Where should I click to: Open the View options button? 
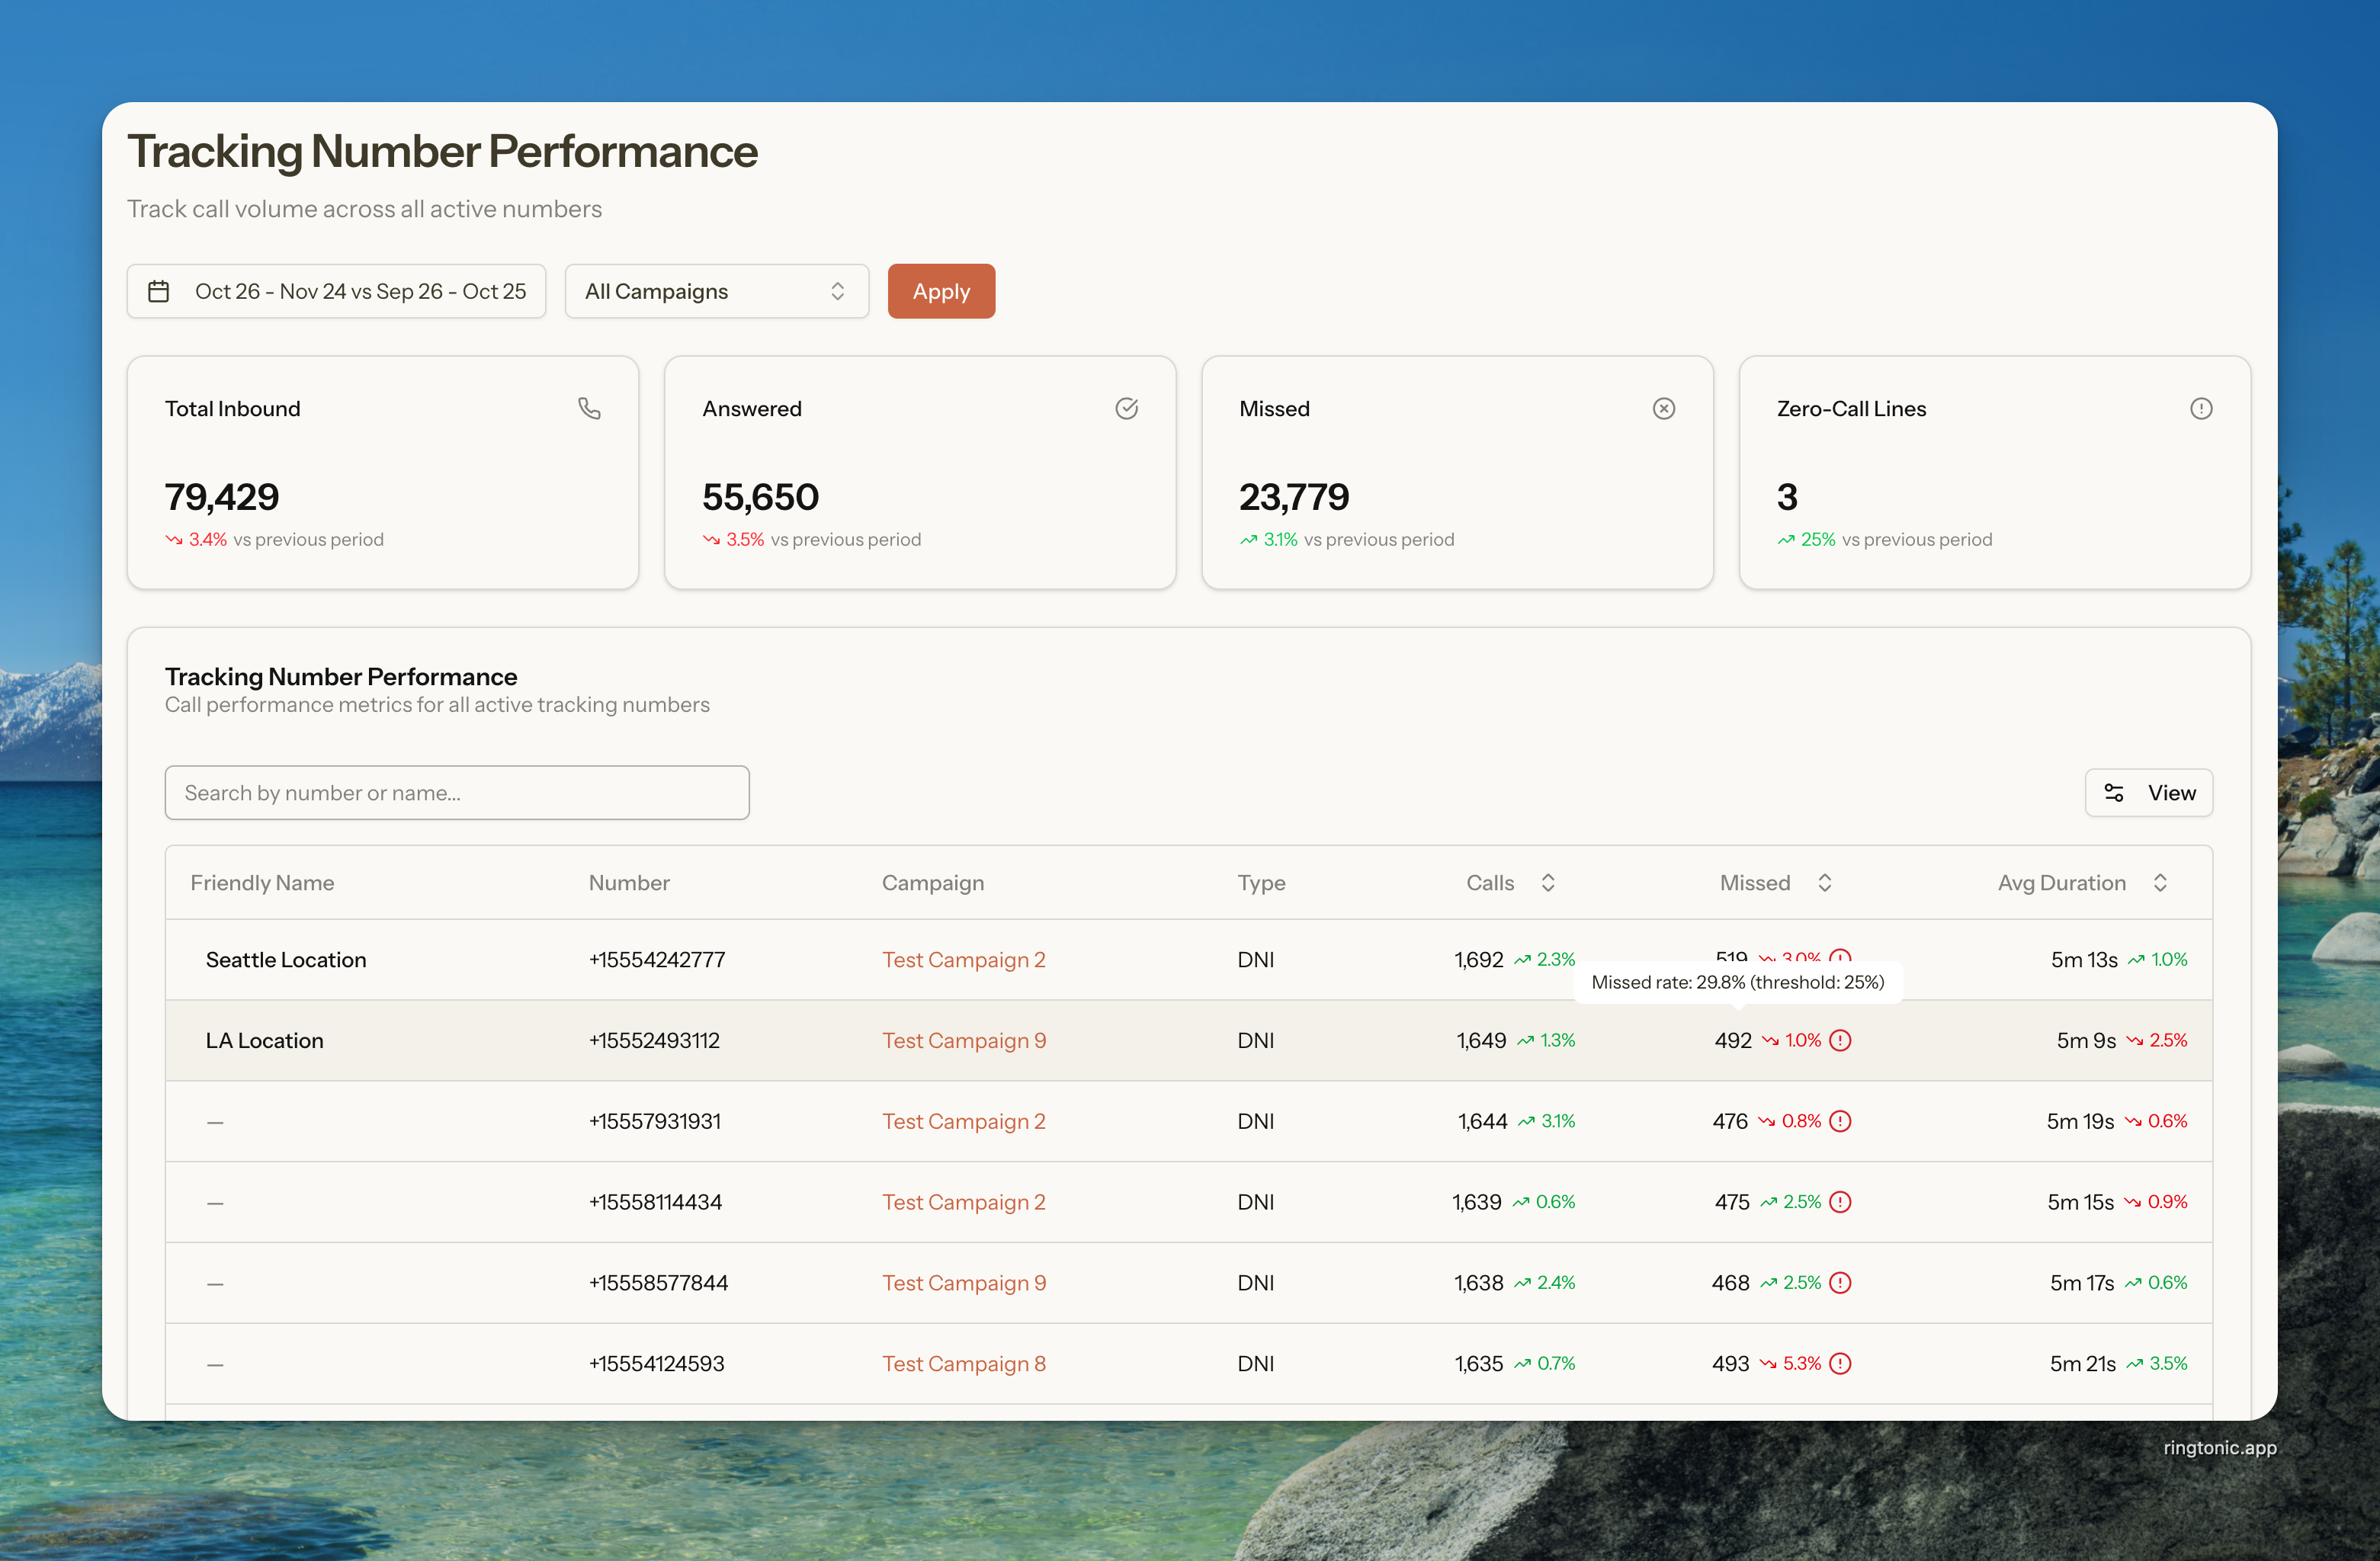pyautogui.click(x=2148, y=792)
